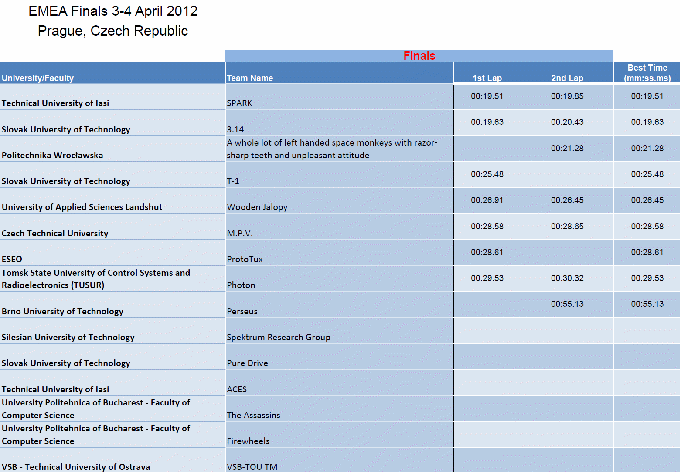Select the 'Best Time (mm:ss.ms)' column header
680x472 pixels.
[x=647, y=73]
